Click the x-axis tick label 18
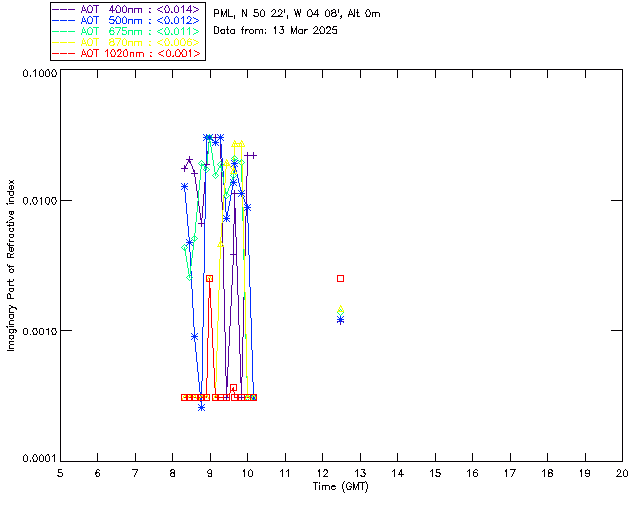Screen dimensions: 640x512 pyautogui.click(x=547, y=473)
